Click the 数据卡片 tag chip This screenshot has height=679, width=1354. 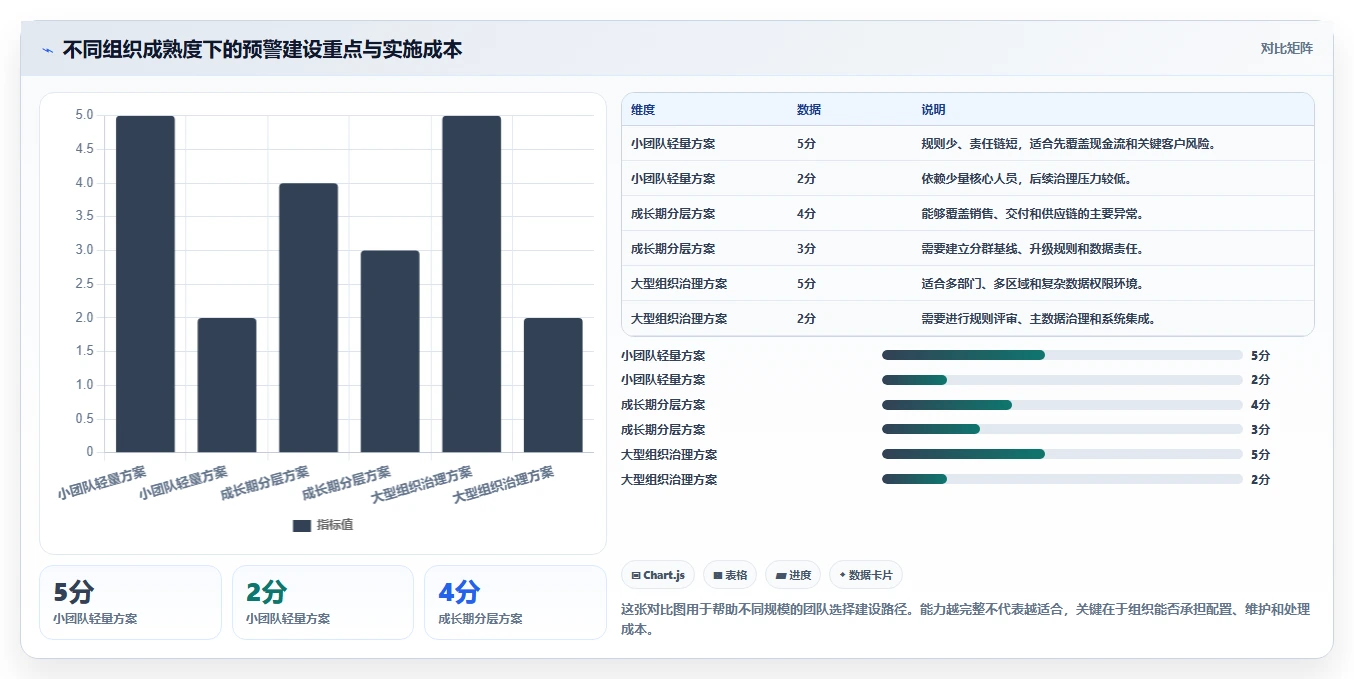866,575
